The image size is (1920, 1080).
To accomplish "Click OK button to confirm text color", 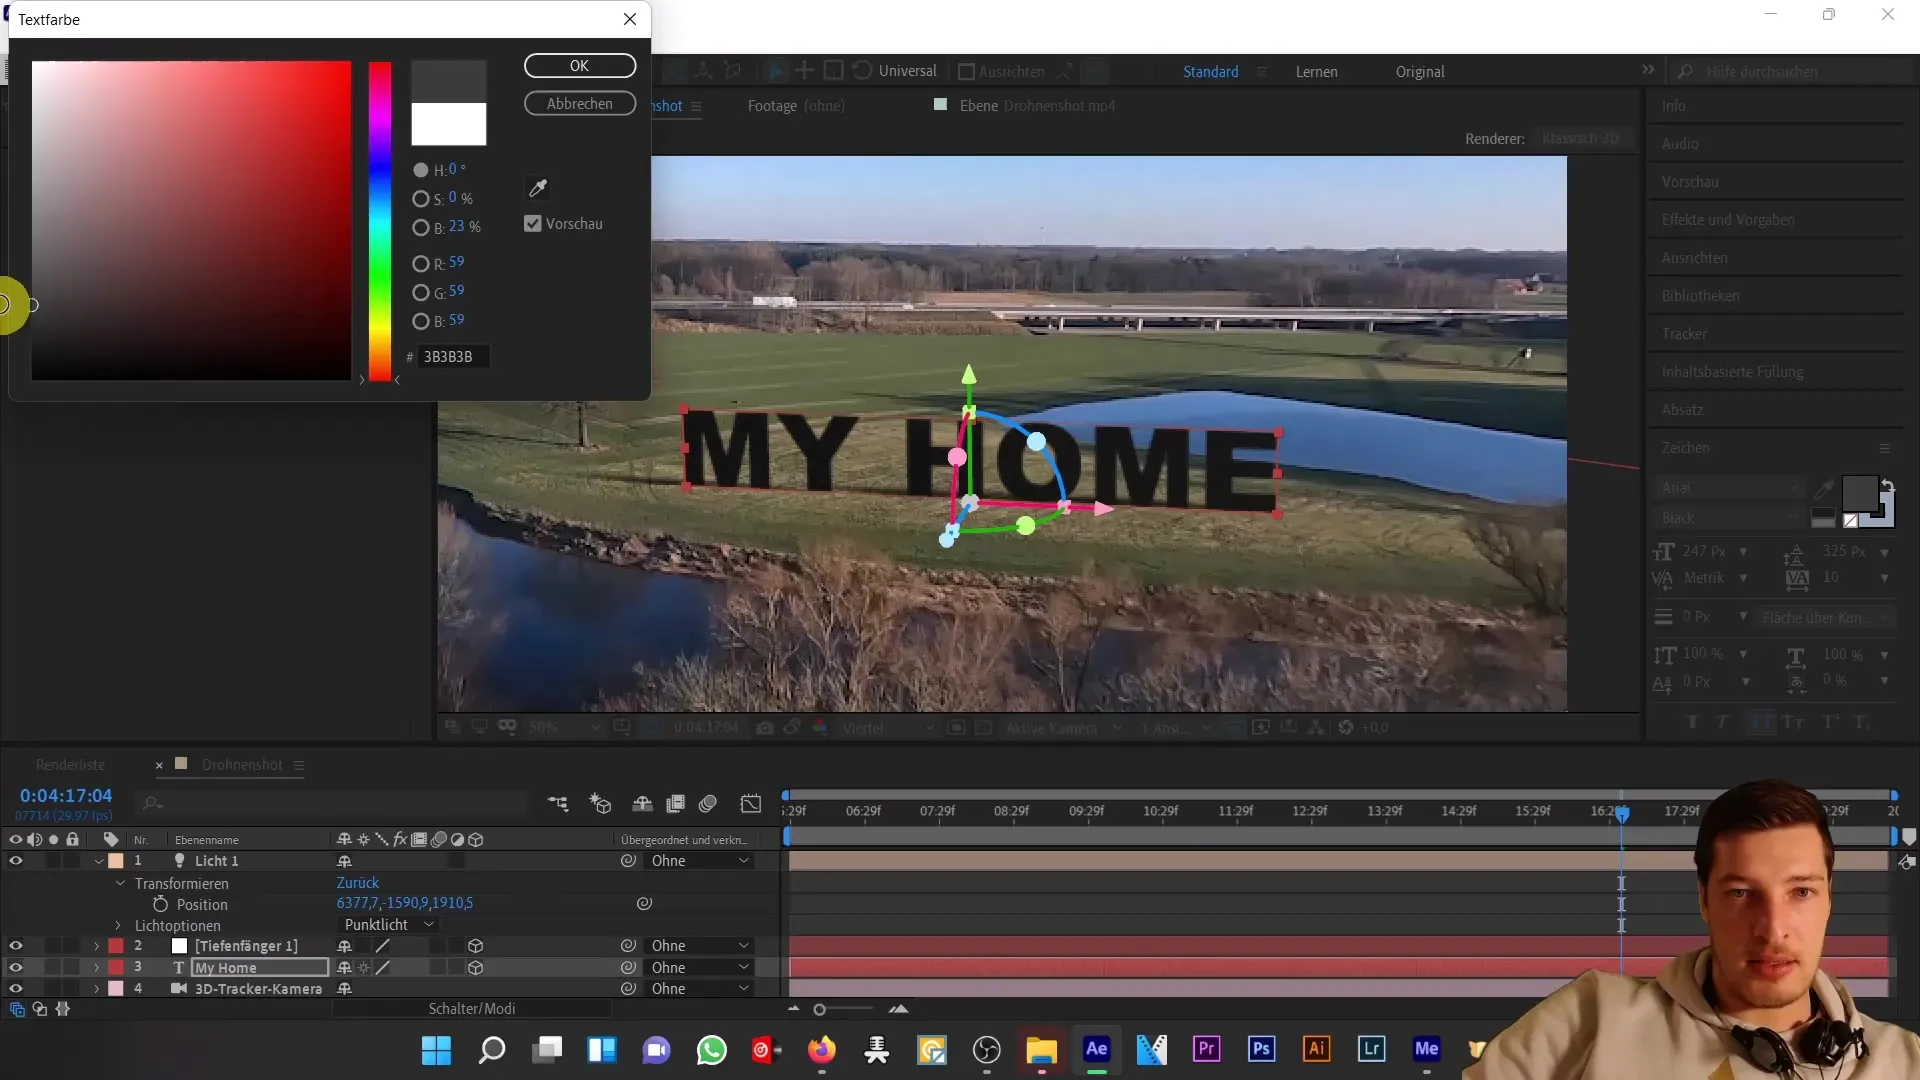I will click(580, 65).
